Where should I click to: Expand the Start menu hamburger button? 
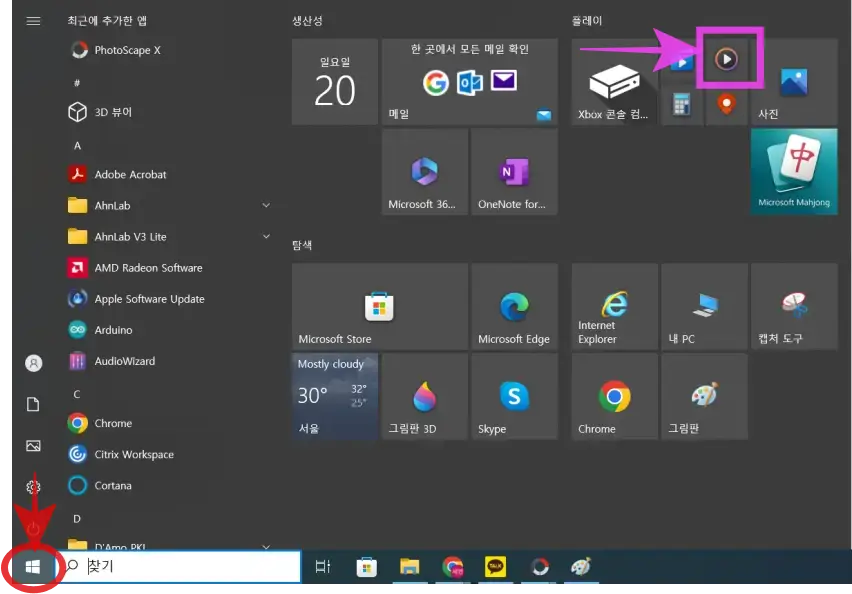coord(34,21)
